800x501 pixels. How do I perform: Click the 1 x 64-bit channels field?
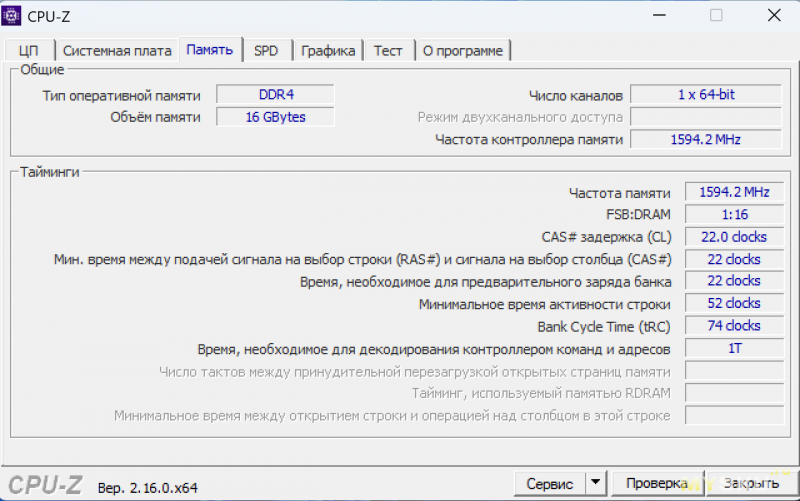(705, 95)
